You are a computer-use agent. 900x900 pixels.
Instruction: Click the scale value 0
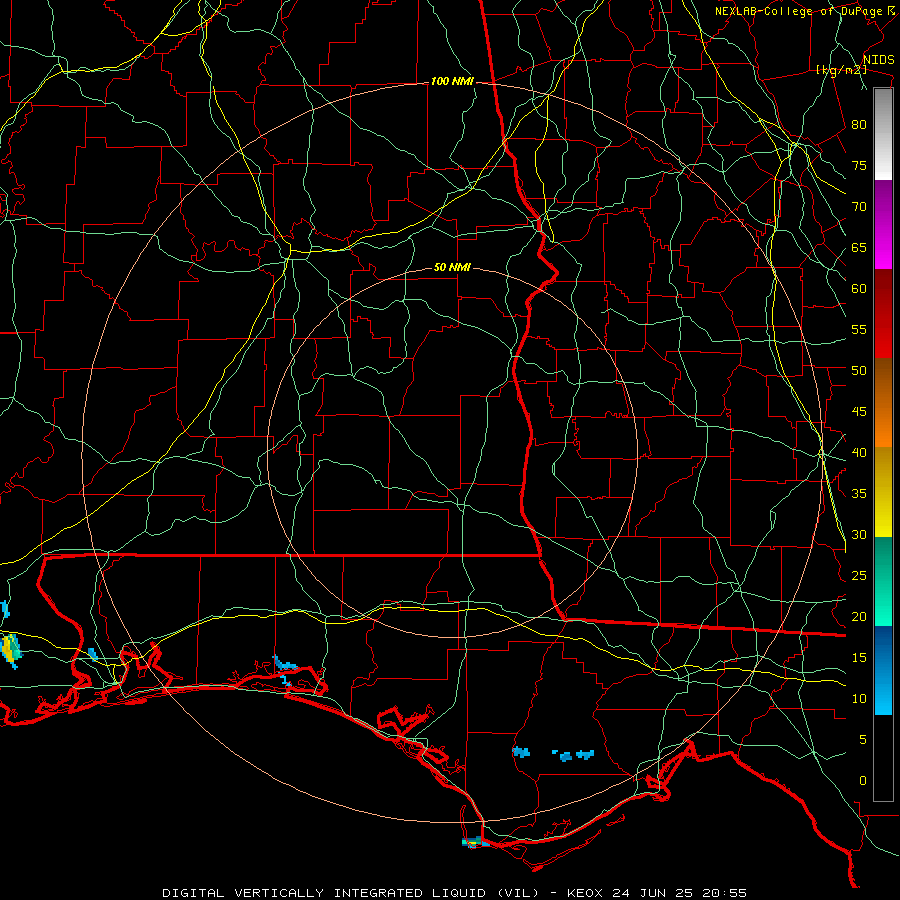[863, 781]
